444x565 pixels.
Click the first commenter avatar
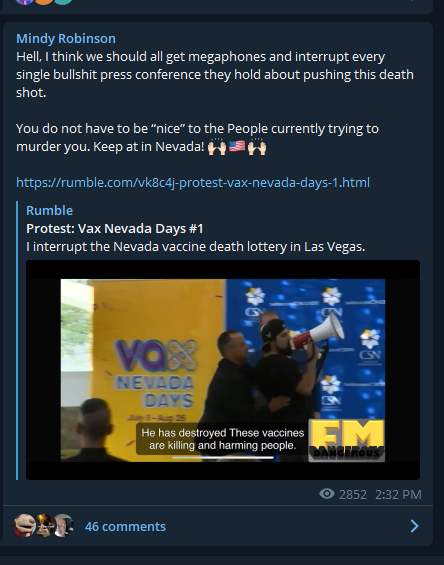[x=24, y=525]
